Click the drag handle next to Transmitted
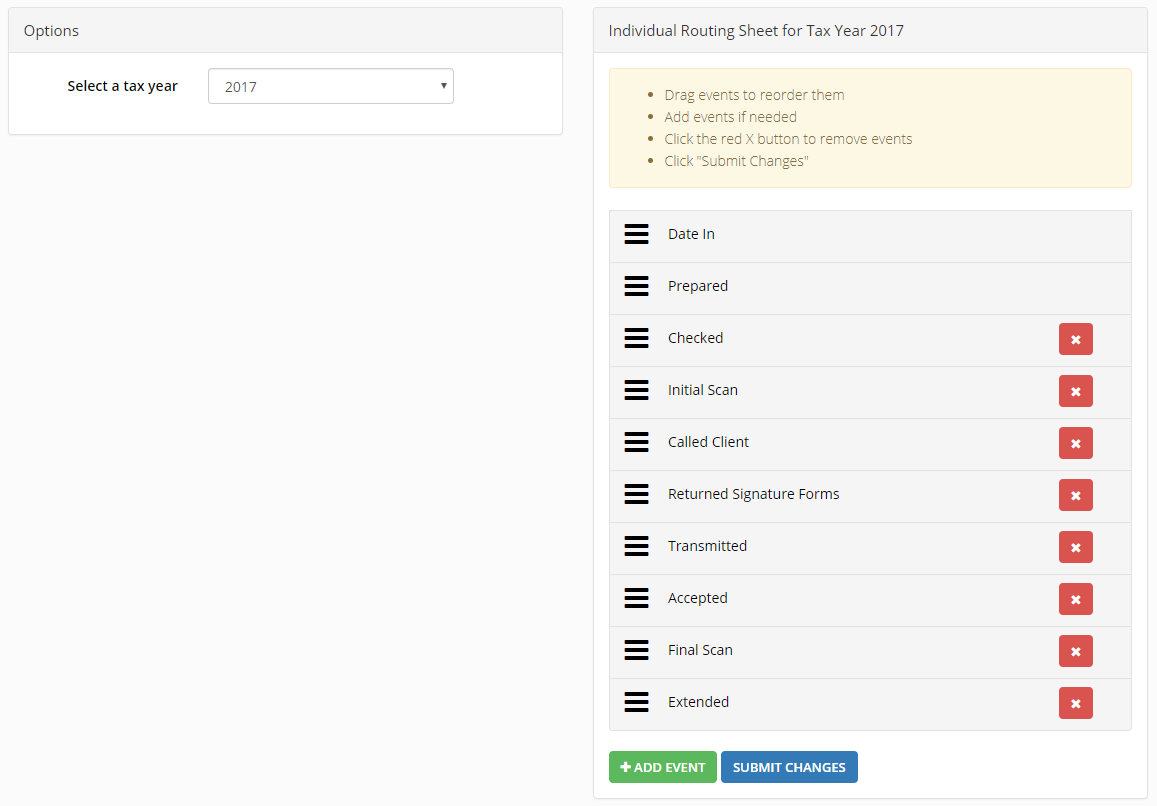 (636, 546)
